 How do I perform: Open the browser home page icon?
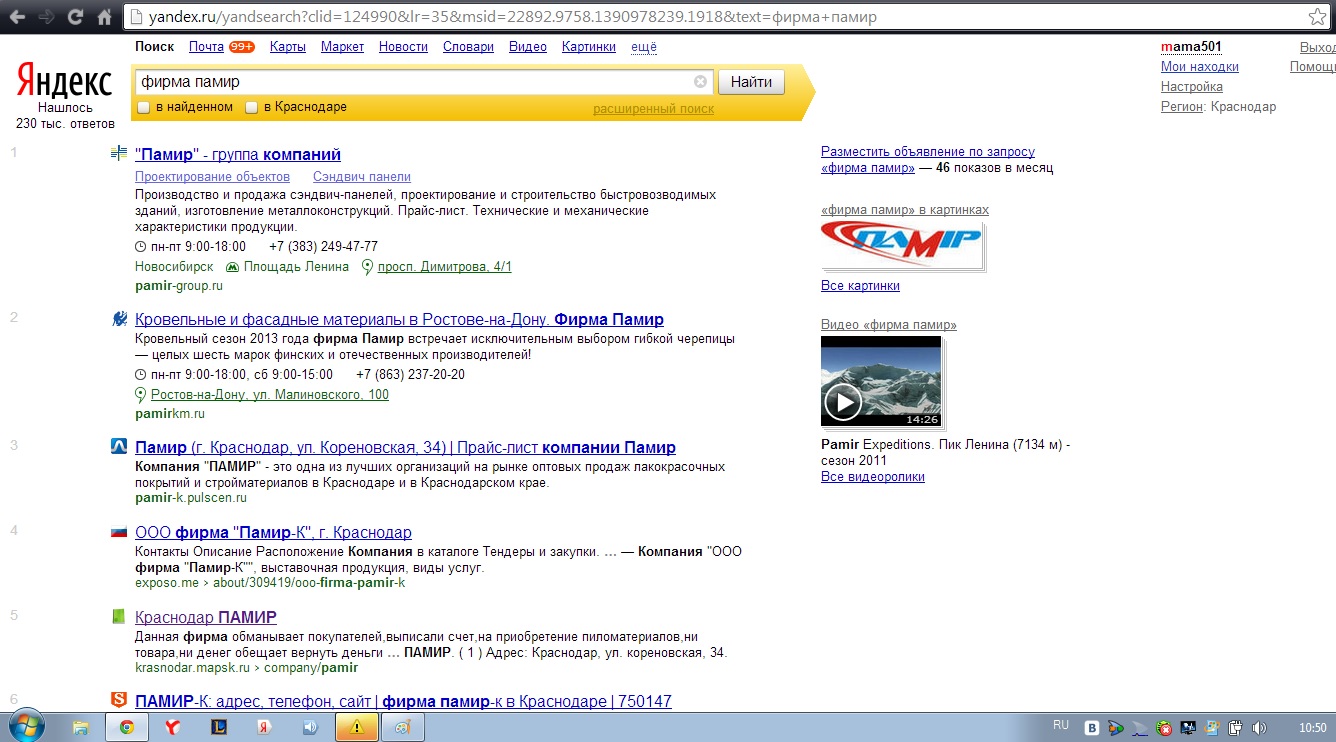[104, 17]
